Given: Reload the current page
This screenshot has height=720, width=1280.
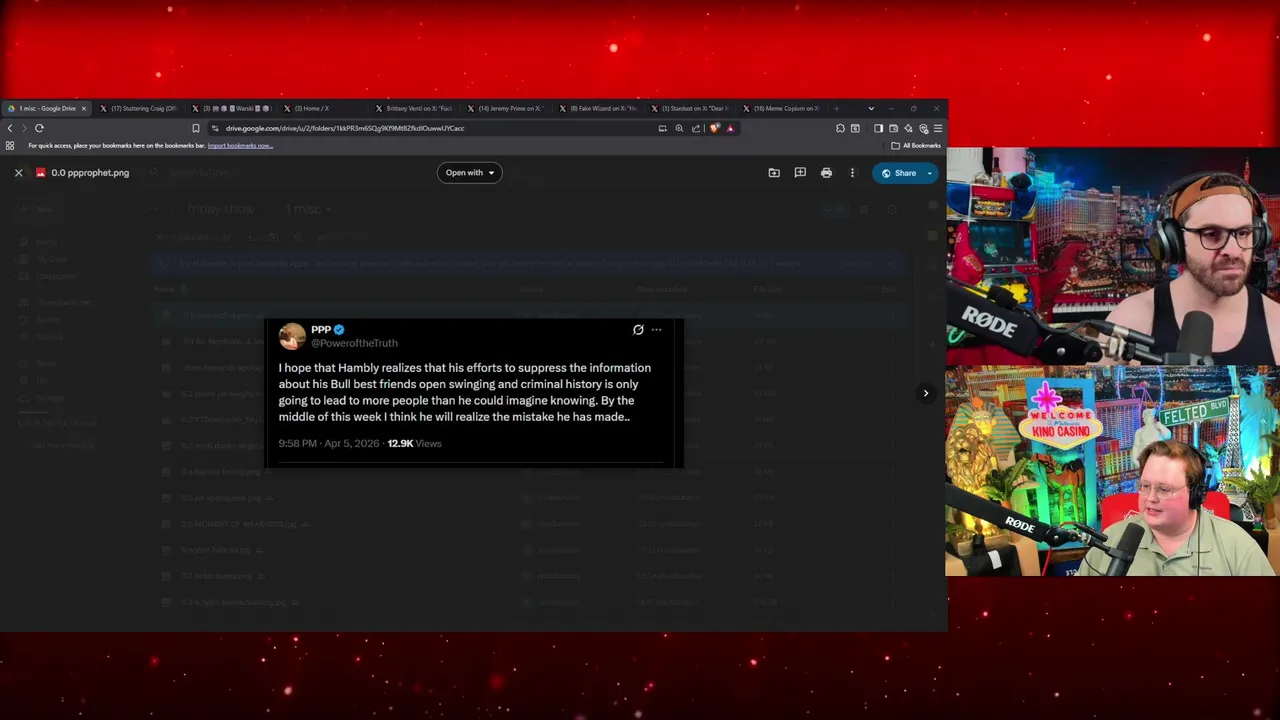Looking at the screenshot, I should point(39,128).
